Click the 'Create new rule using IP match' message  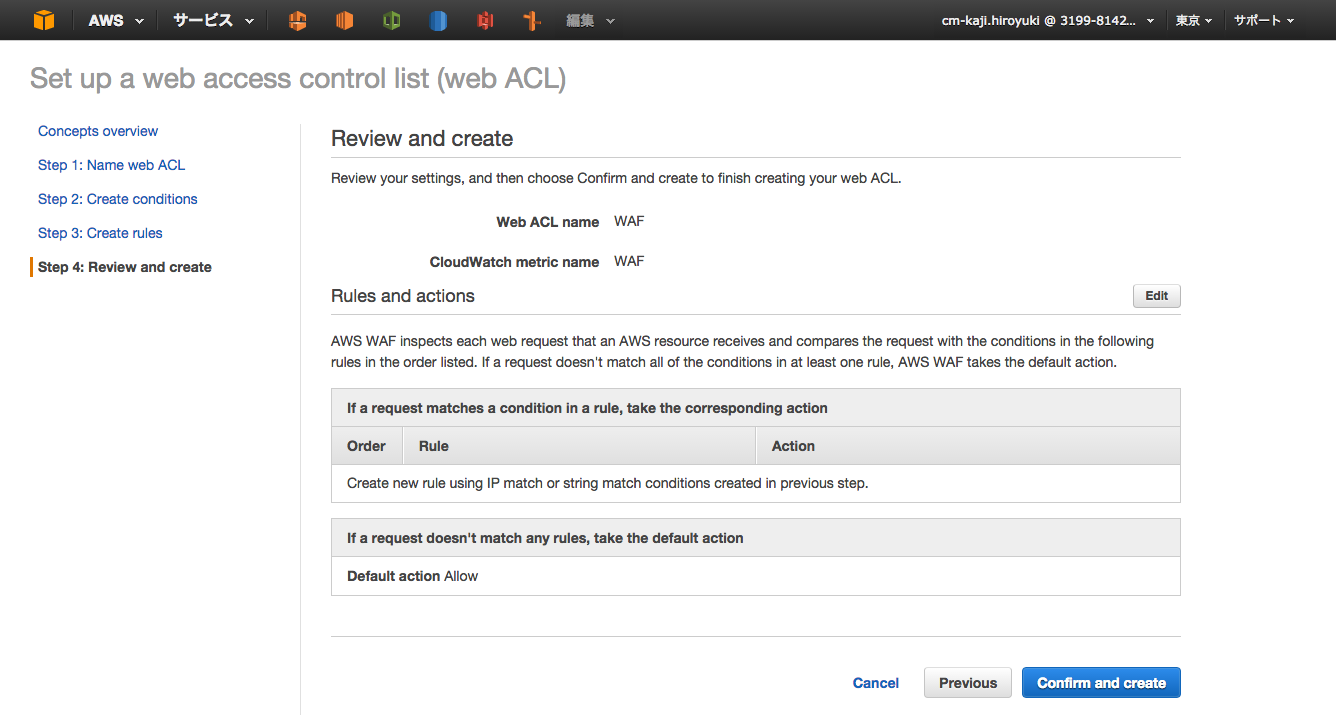click(x=607, y=483)
